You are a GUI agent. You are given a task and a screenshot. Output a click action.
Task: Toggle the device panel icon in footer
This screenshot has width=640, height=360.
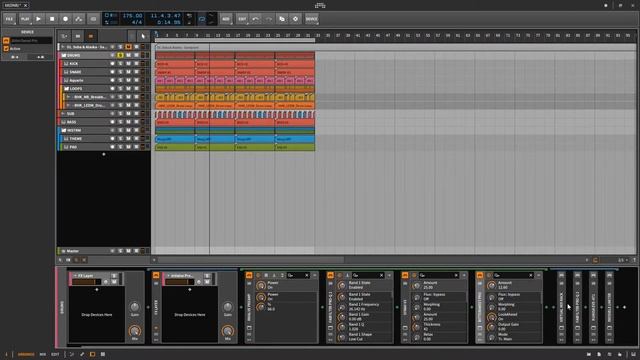pyautogui.click(x=92, y=354)
